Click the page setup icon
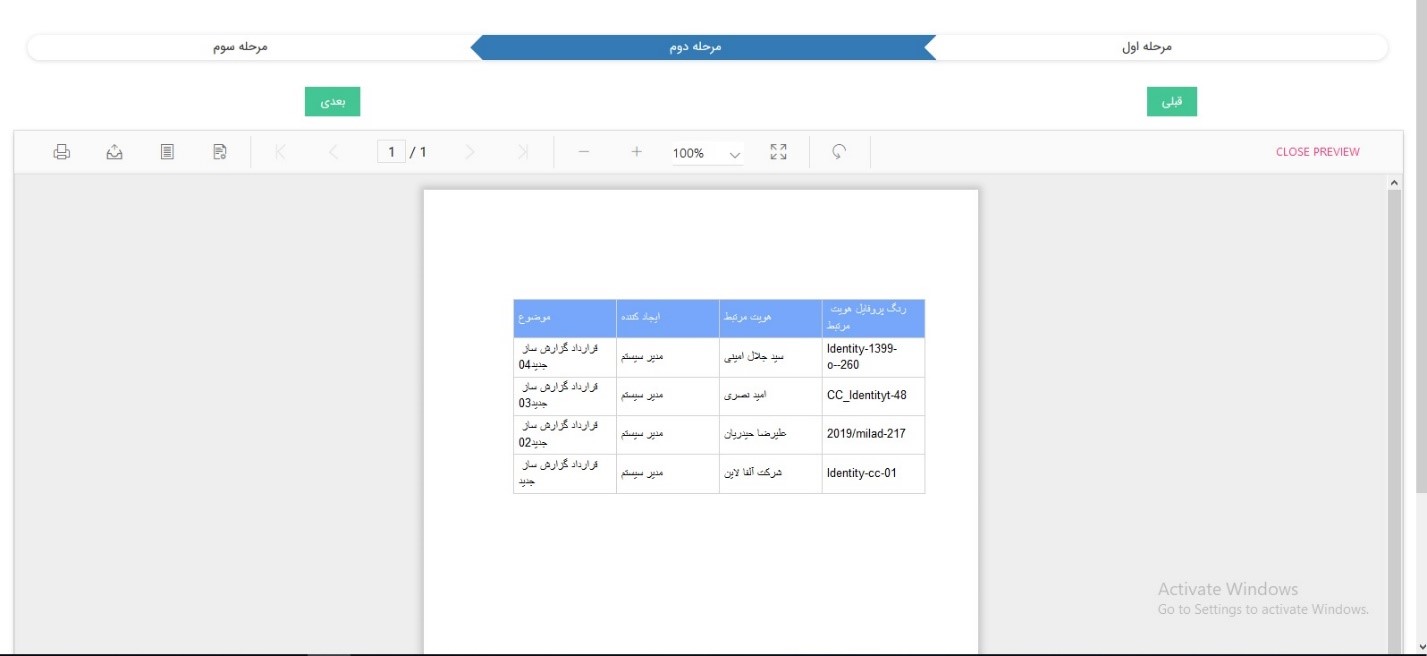 pyautogui.click(x=220, y=152)
